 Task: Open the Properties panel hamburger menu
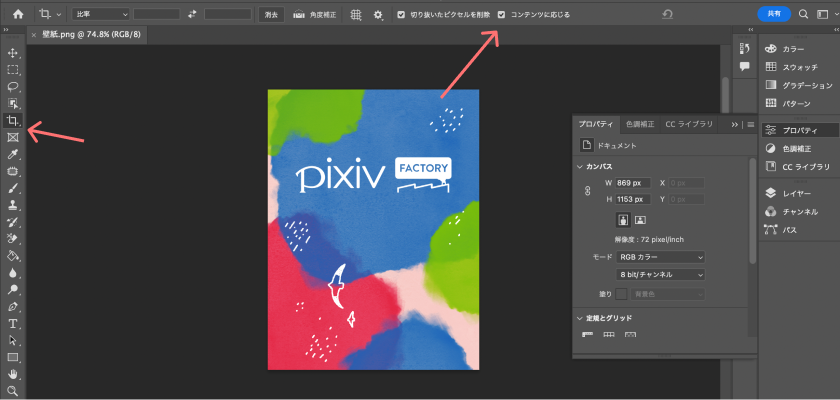(751, 124)
